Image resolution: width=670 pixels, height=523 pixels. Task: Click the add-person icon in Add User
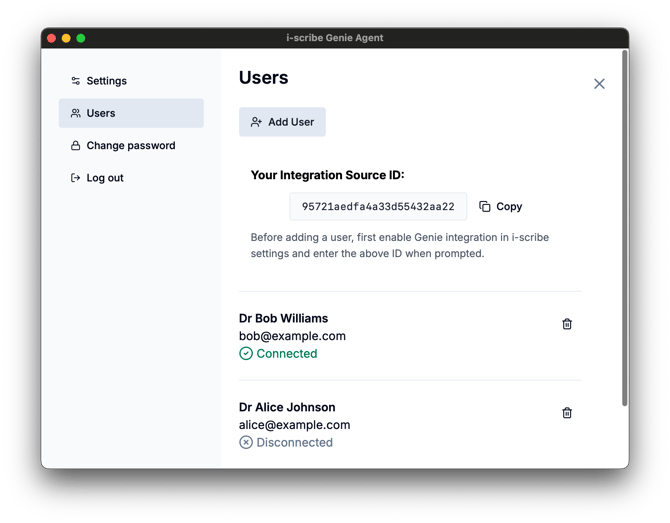[x=256, y=122]
